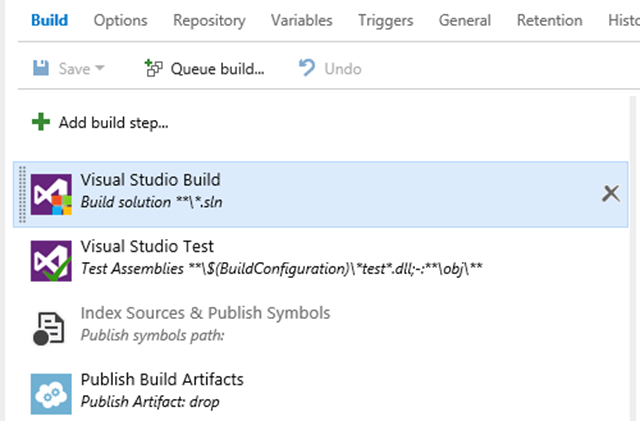Image resolution: width=640 pixels, height=421 pixels.
Task: Click the Add build step... link
Action: click(x=113, y=123)
